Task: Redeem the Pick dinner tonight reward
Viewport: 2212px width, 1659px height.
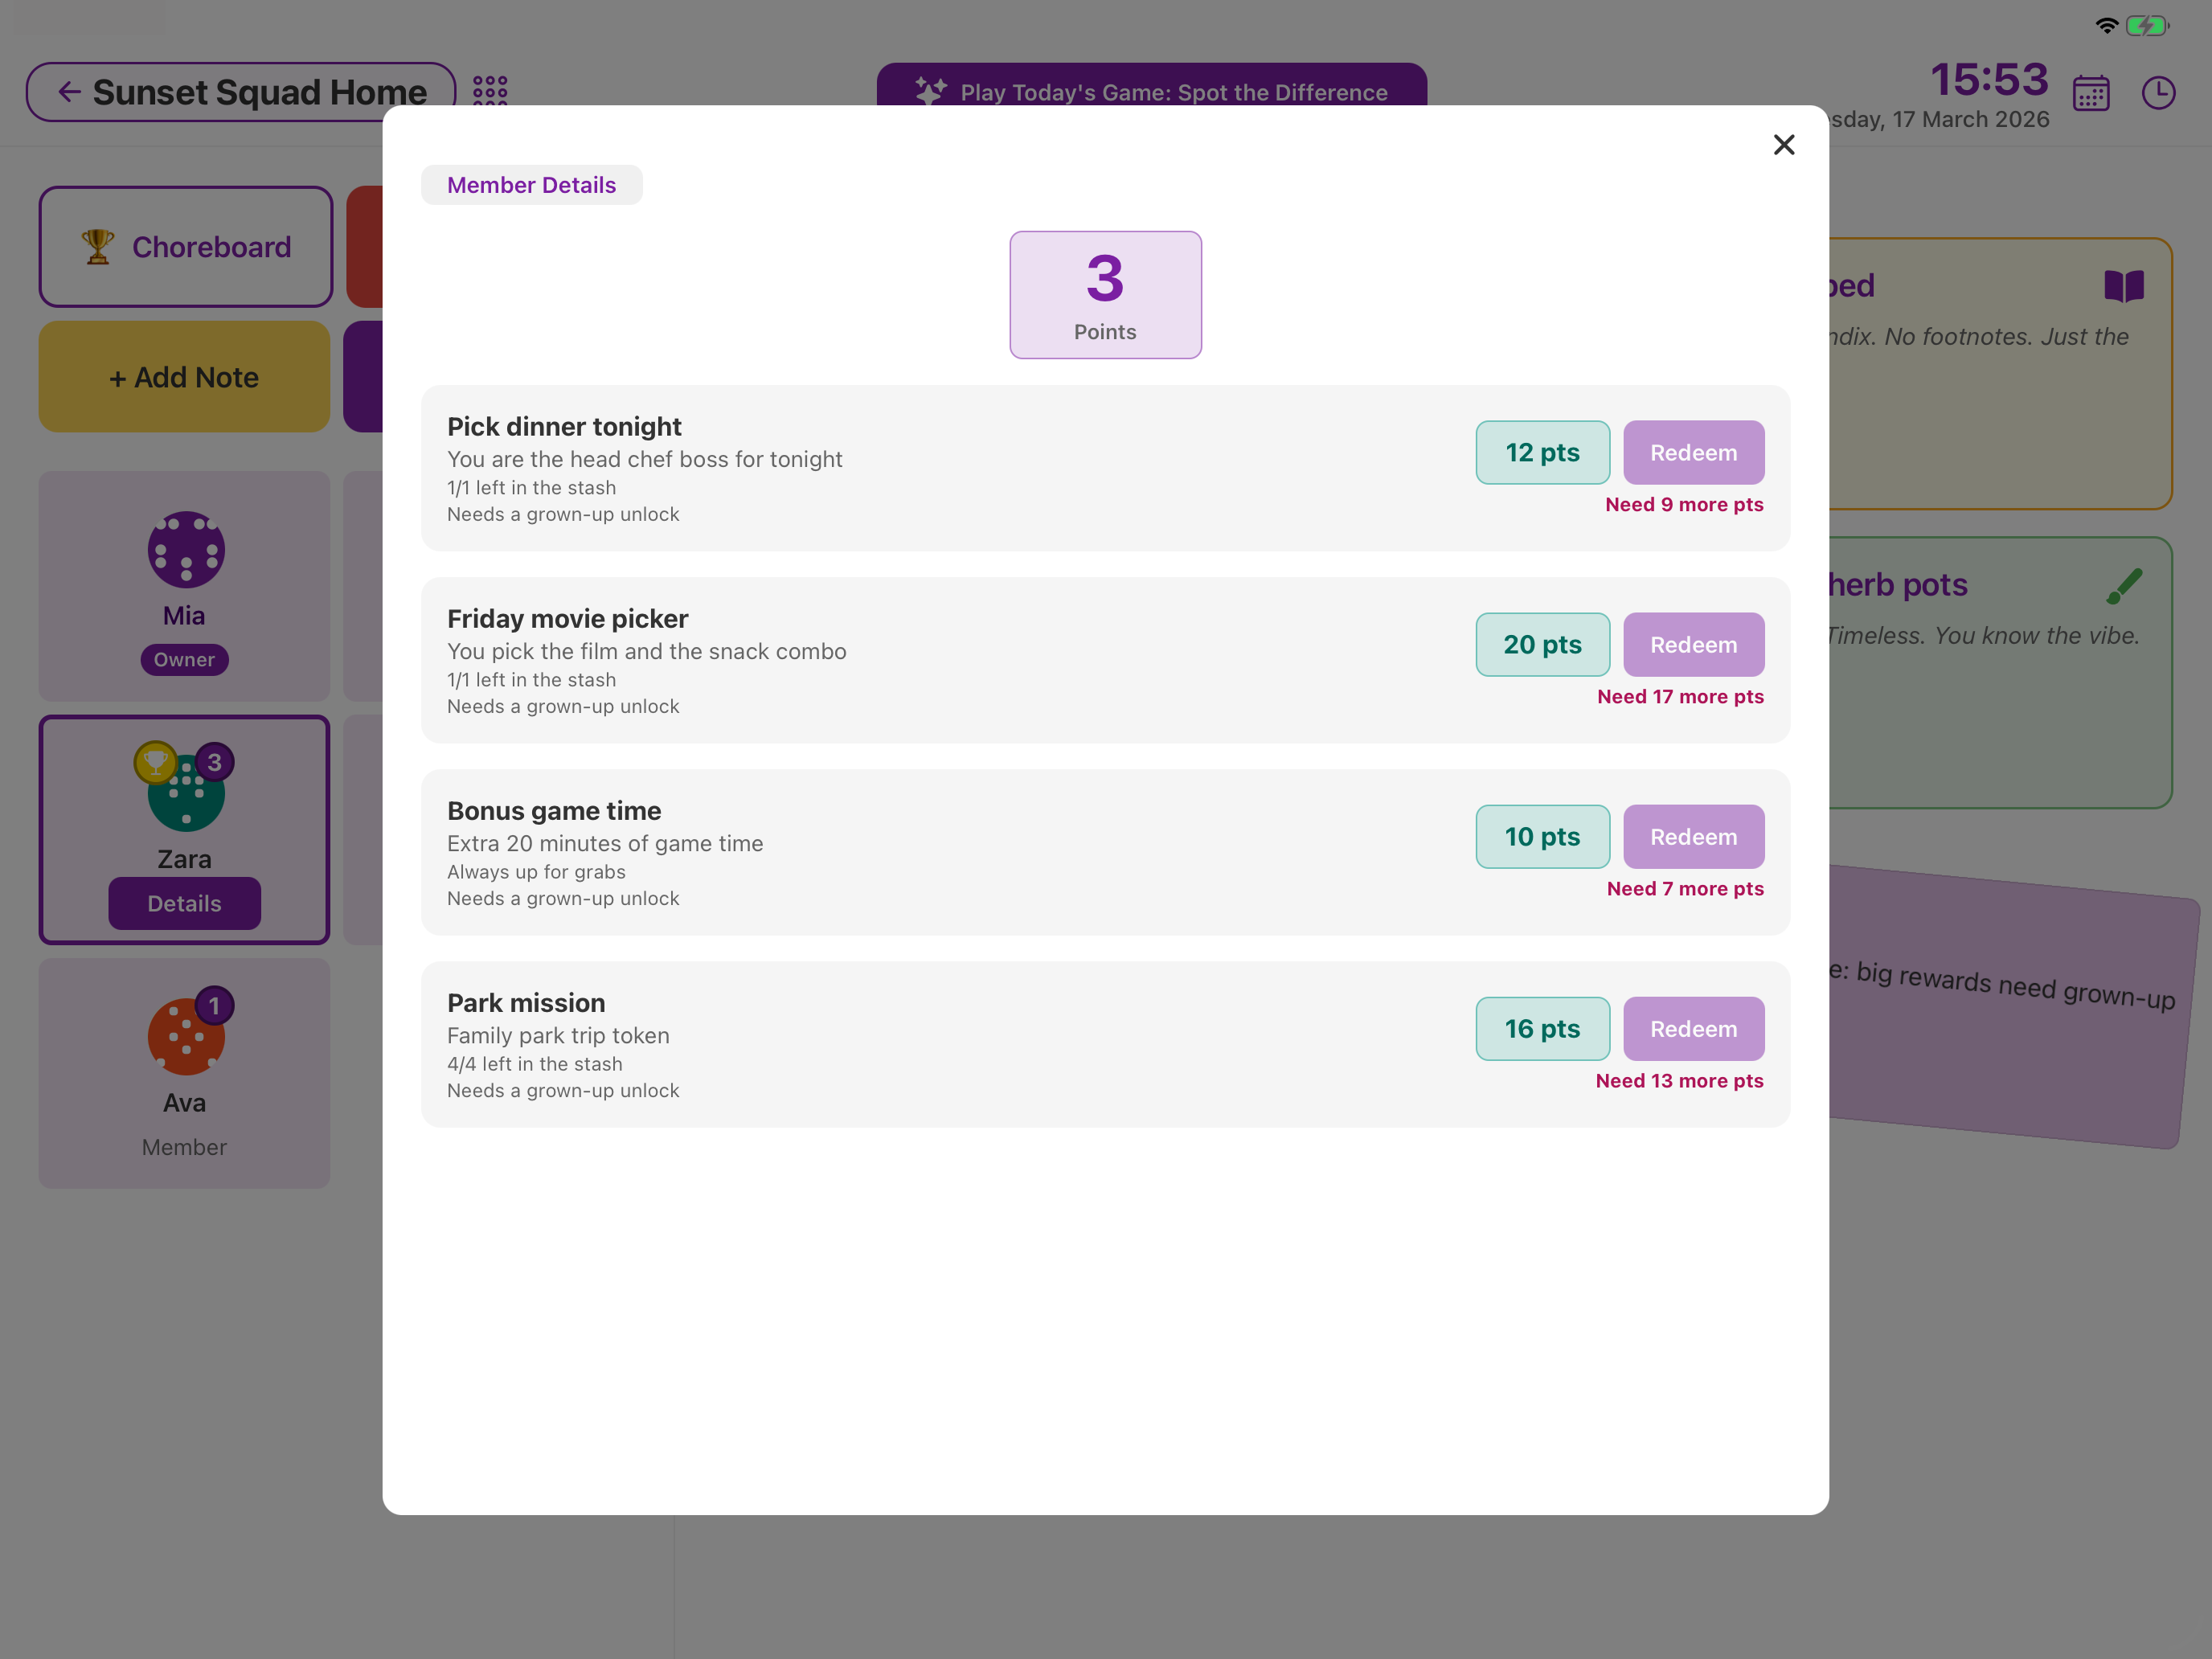Action: 1693,452
